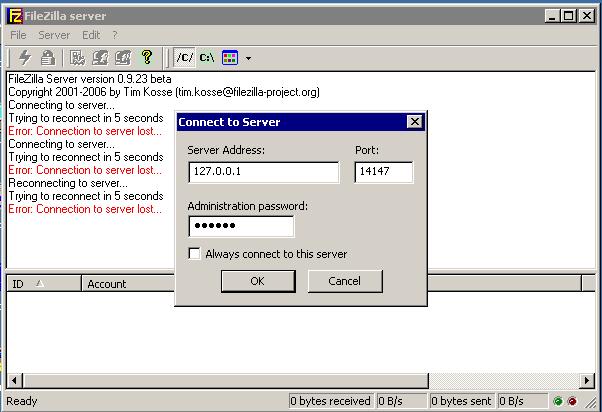Toggle the /C/ path display button
Image resolution: width=602 pixels, height=412 pixels.
pos(184,58)
